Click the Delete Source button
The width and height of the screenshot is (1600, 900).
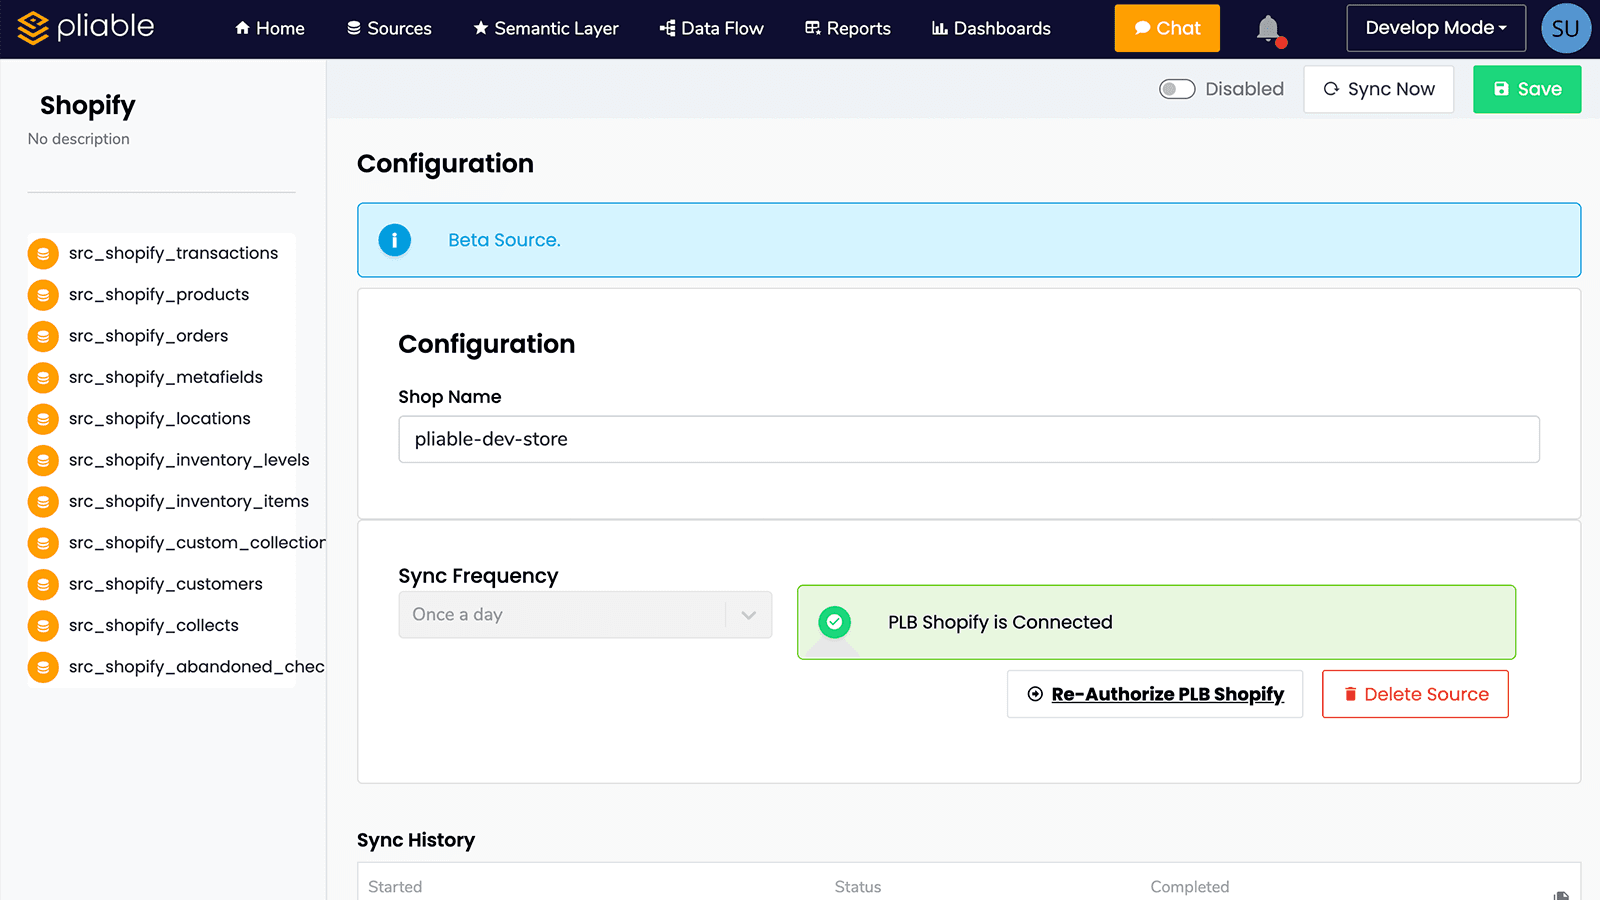[x=1415, y=693]
